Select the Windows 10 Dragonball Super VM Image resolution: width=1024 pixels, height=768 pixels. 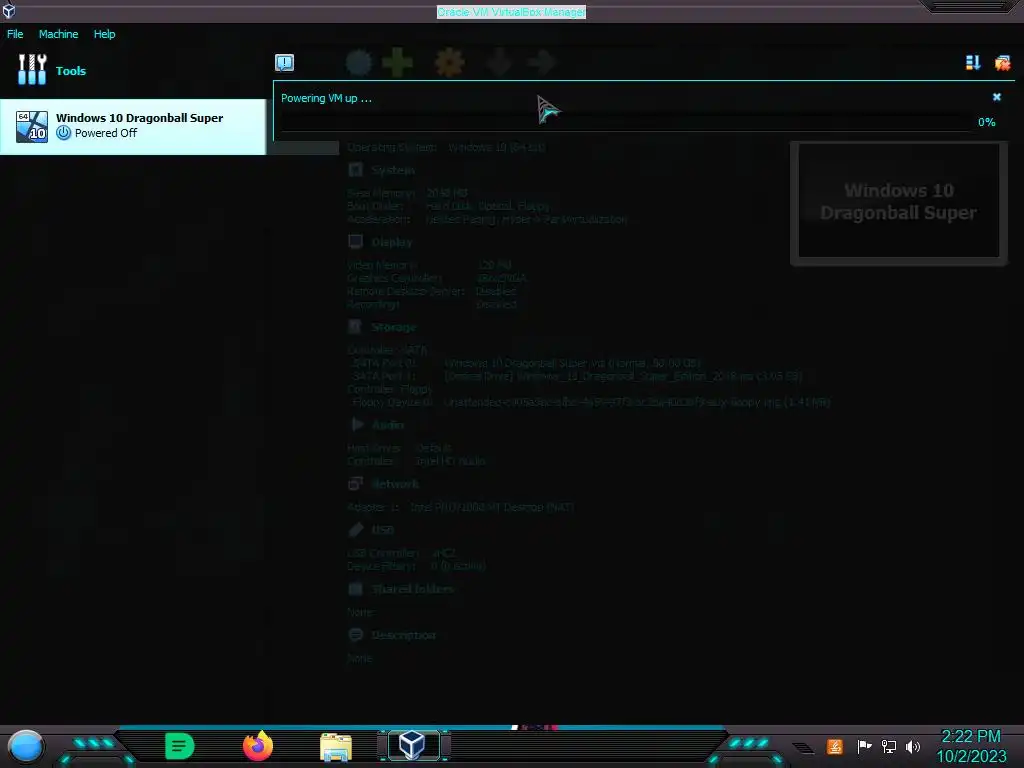[x=133, y=126]
